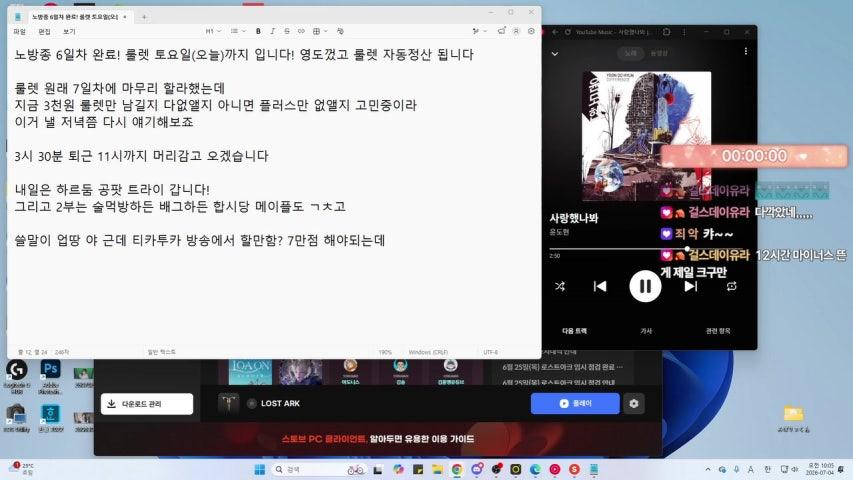Toggle repeat mode in YouTube Music
This screenshot has width=853, height=480.
(732, 286)
